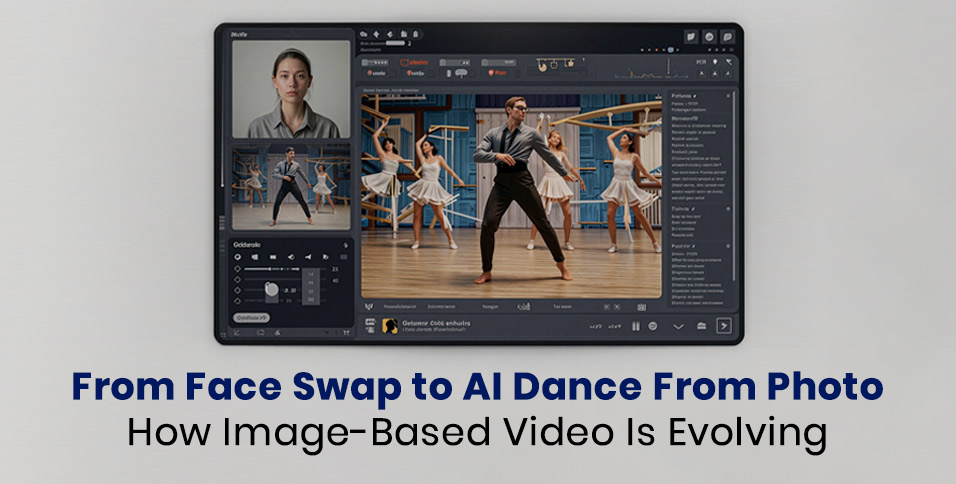
Task: Click the lightning bolt icon in the top toolbar
Action: point(390,34)
